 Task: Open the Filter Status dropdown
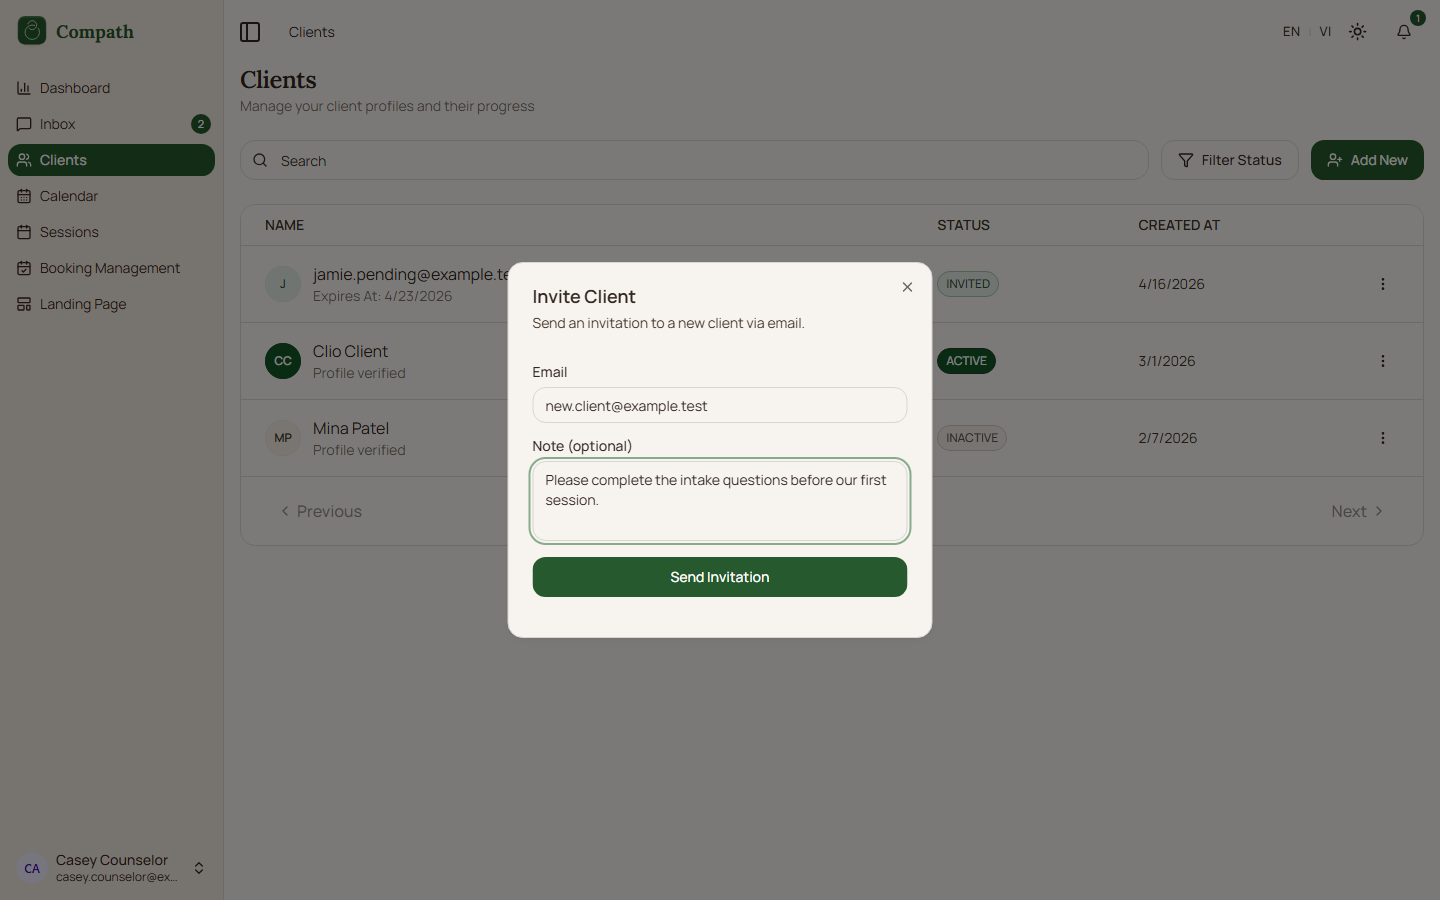click(x=1229, y=160)
